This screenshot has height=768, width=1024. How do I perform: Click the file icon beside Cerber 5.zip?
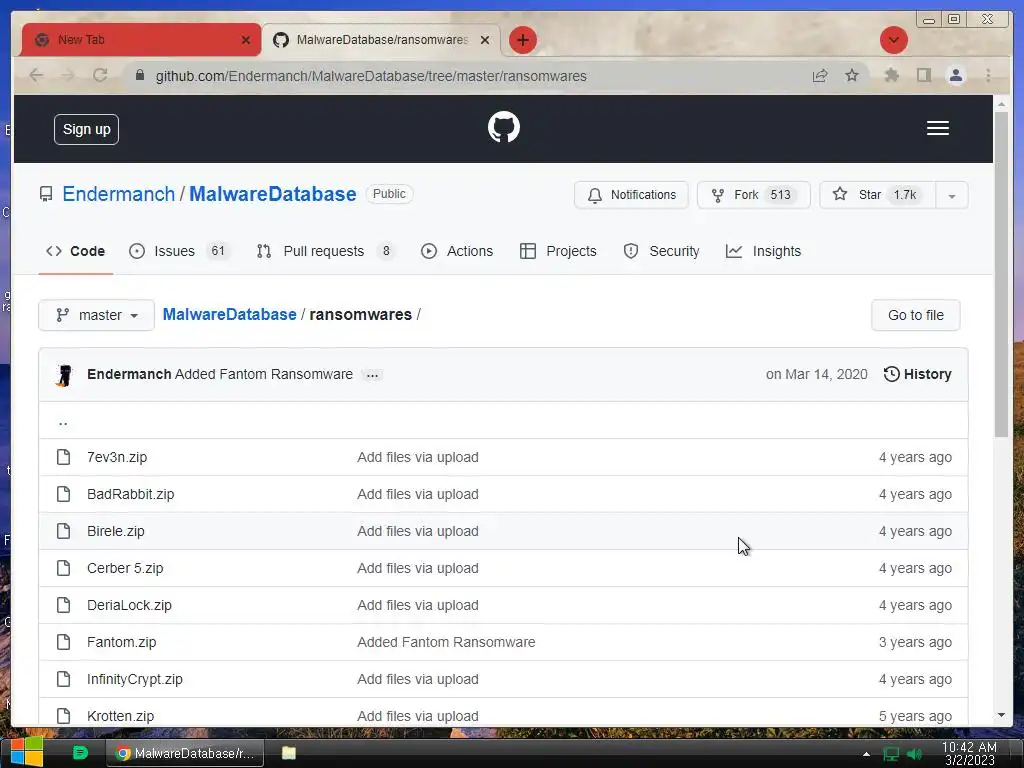tap(63, 568)
